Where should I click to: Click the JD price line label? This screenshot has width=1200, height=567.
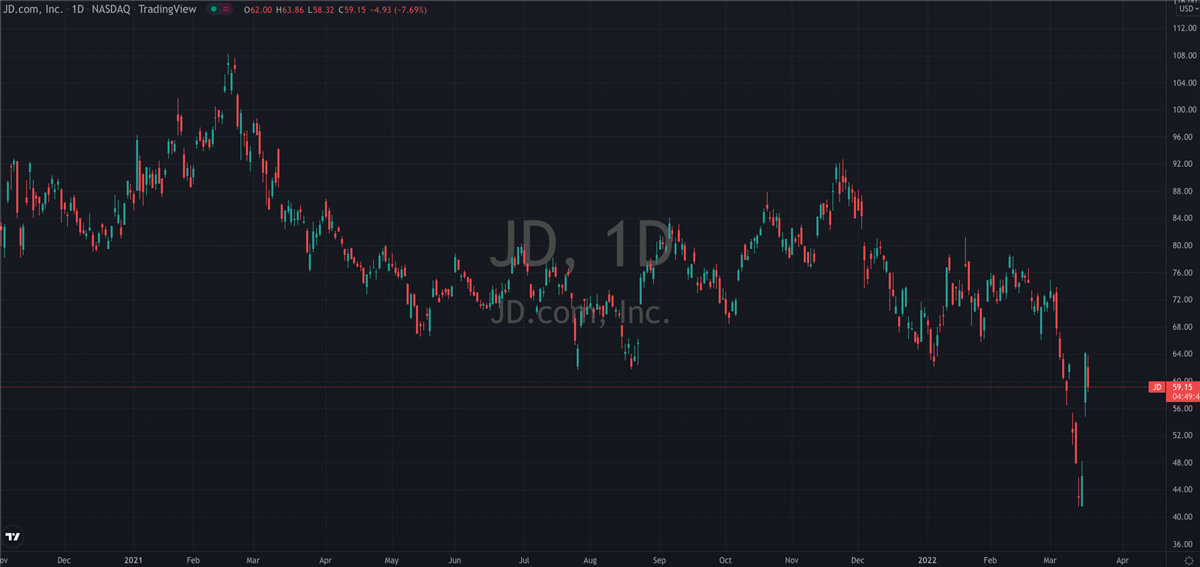(x=1156, y=387)
